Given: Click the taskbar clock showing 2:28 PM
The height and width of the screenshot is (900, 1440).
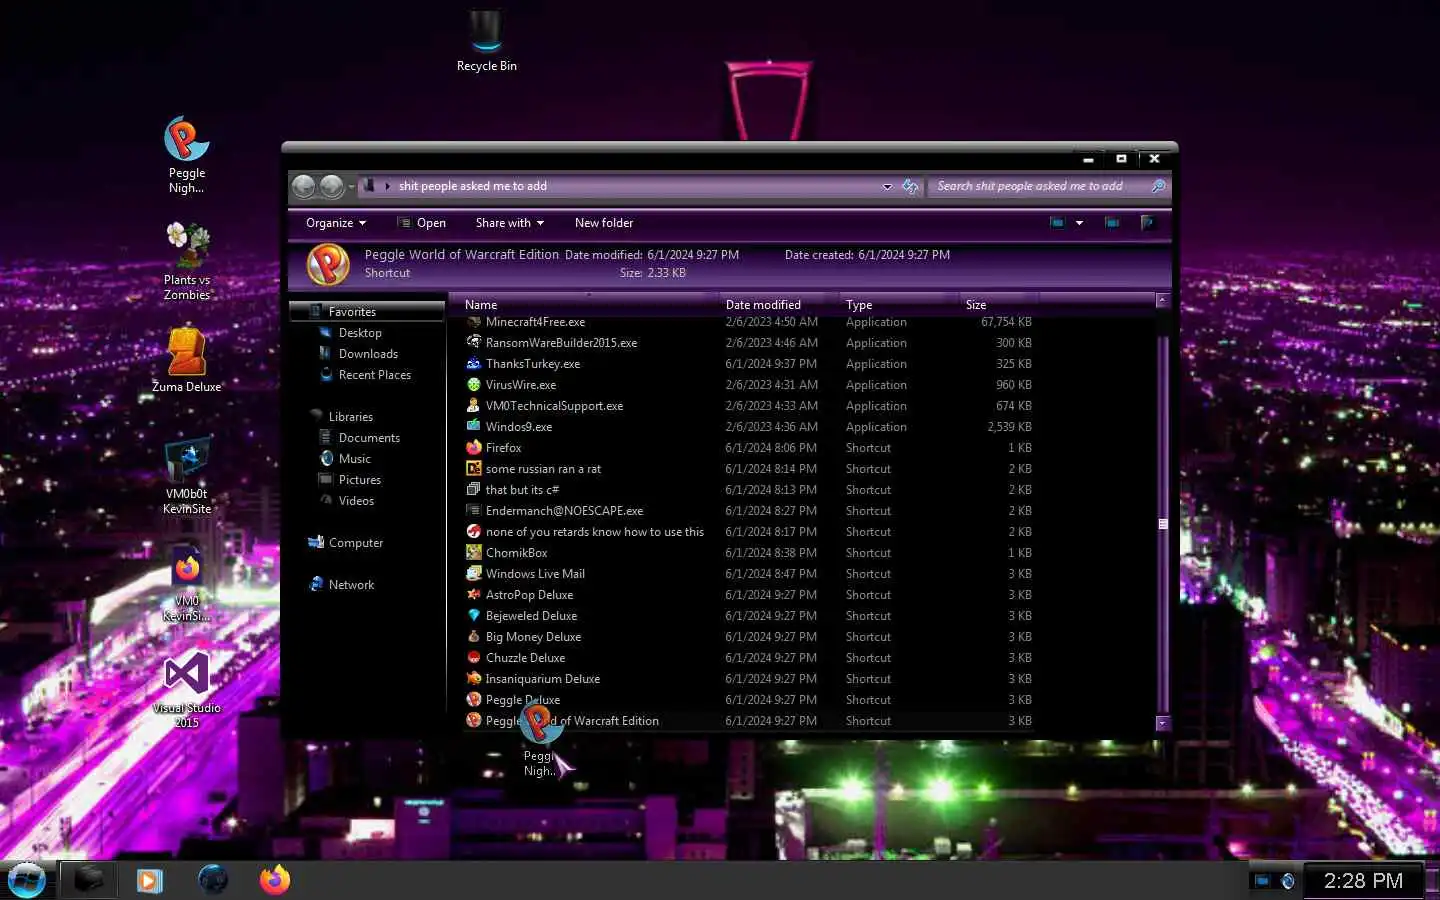Looking at the screenshot, I should 1363,881.
